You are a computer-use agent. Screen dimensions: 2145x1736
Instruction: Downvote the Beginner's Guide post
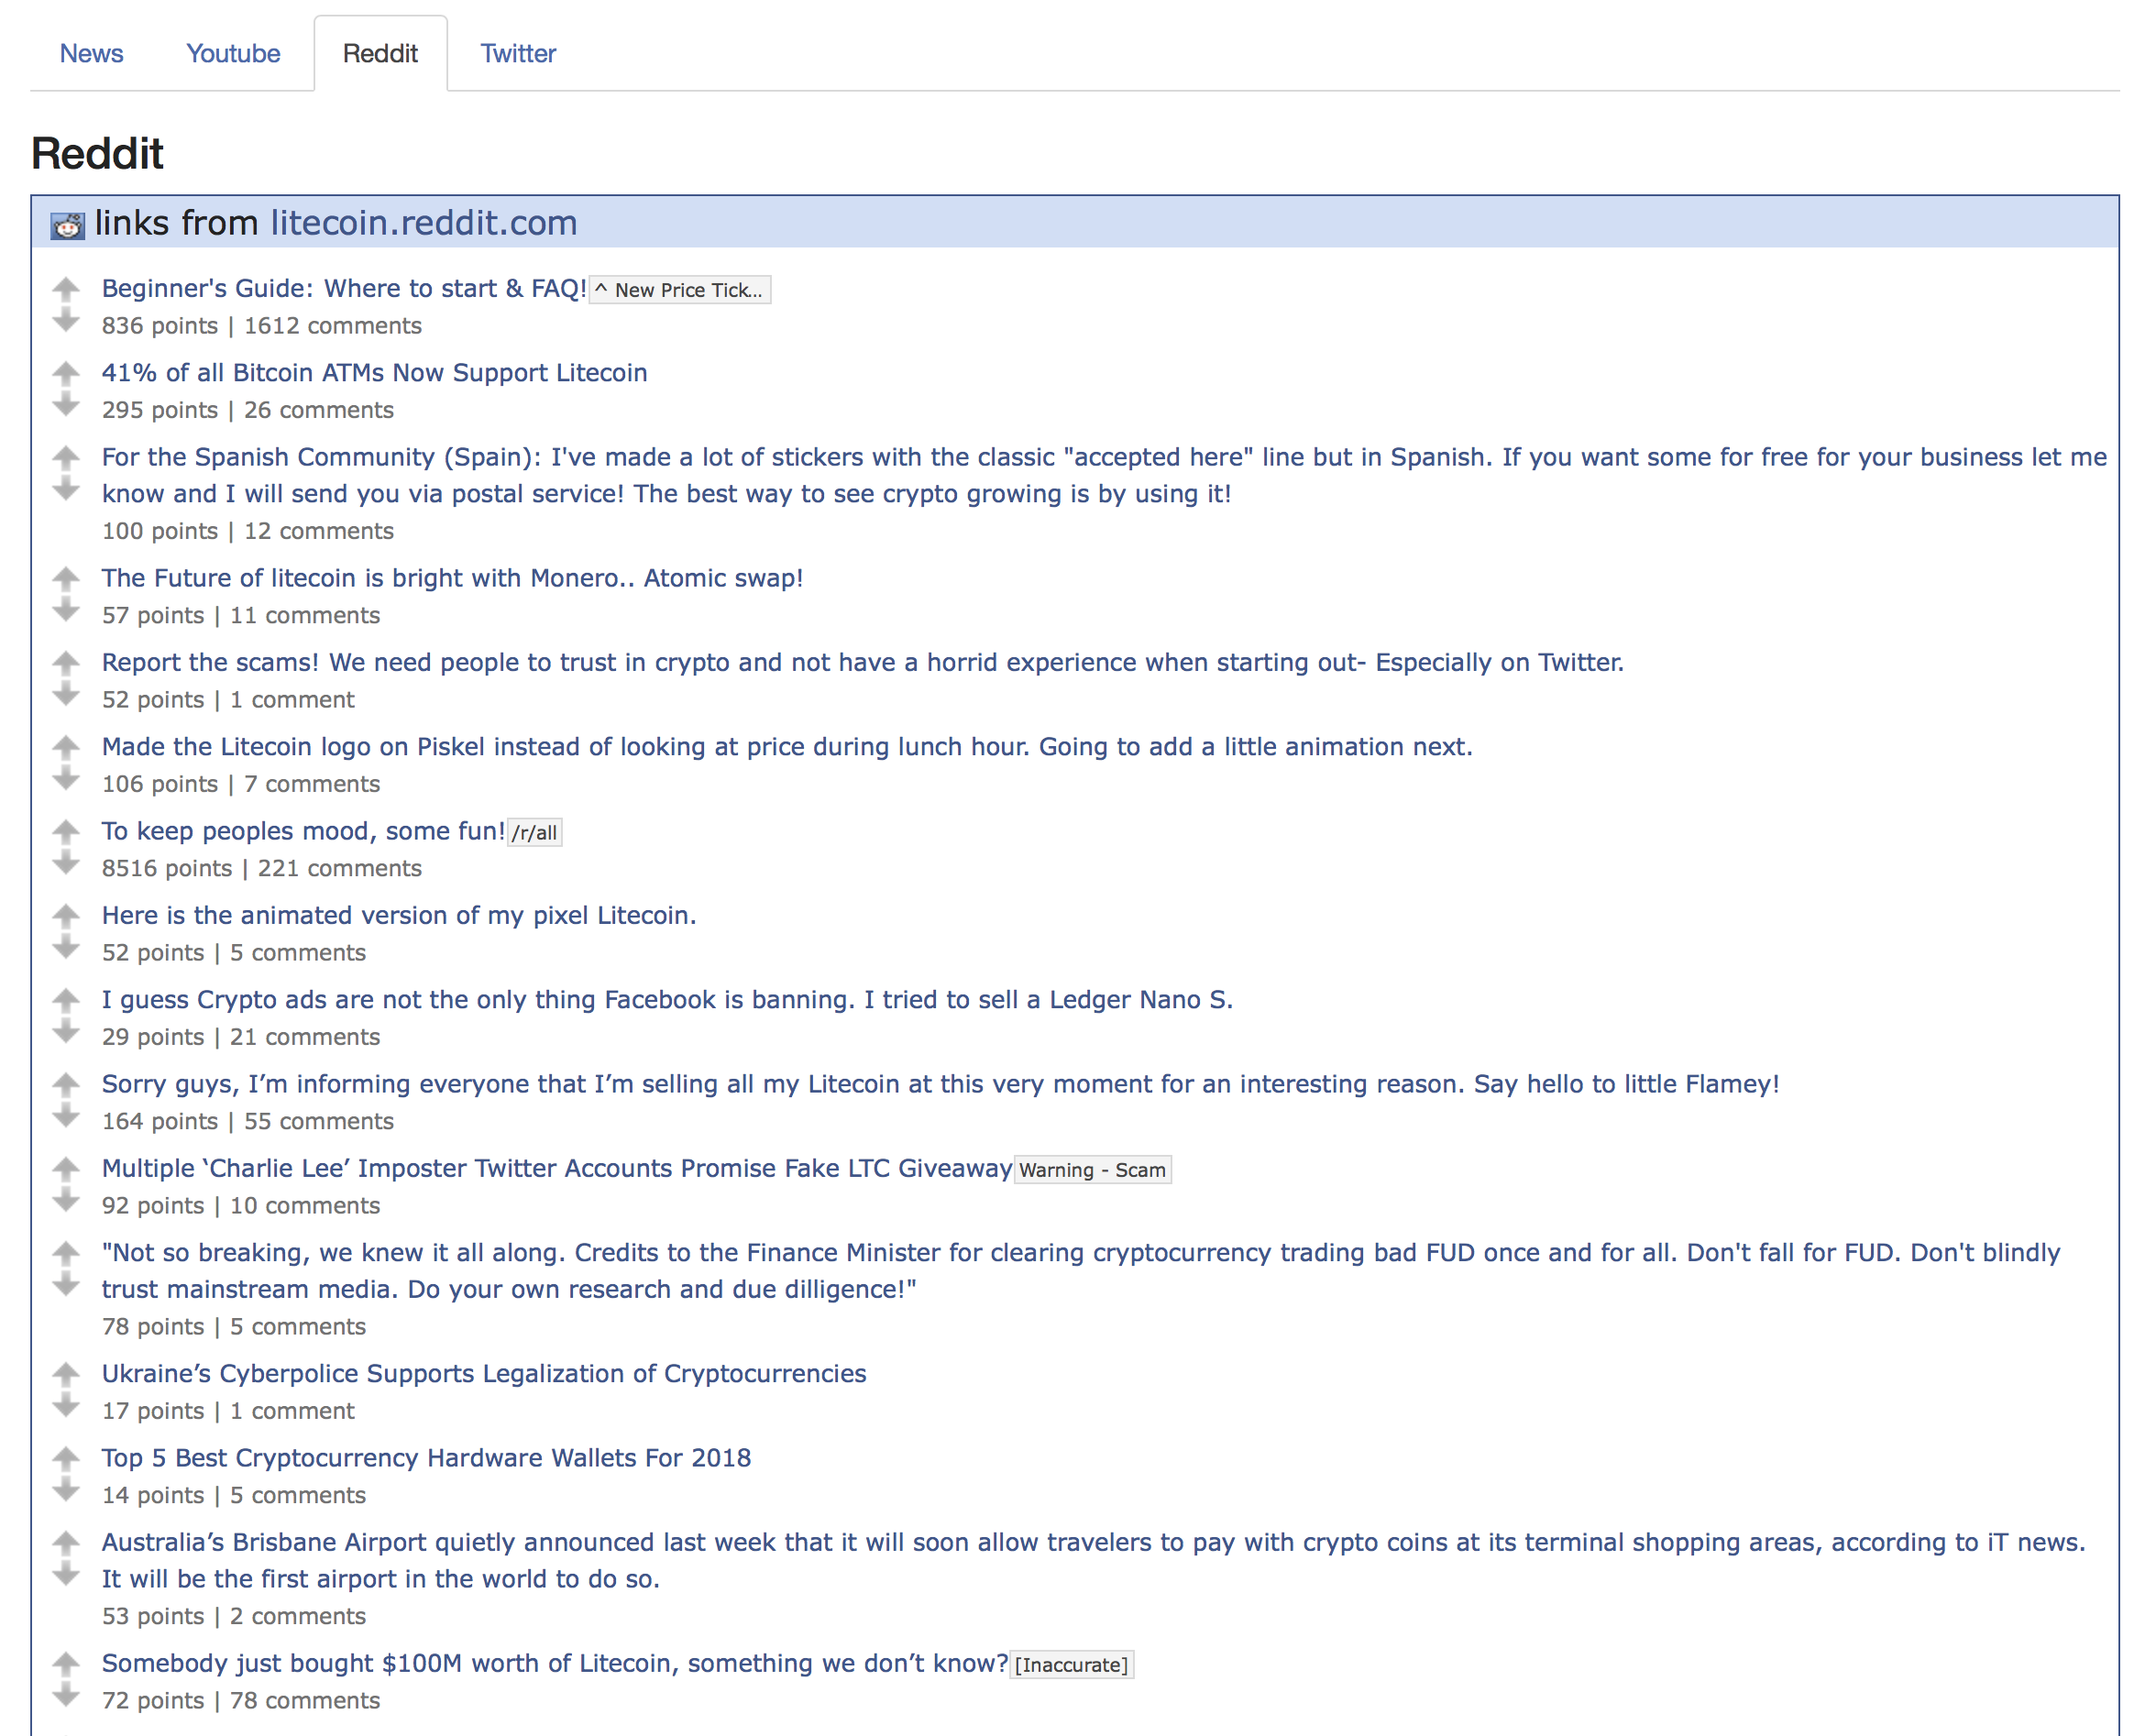tap(66, 320)
